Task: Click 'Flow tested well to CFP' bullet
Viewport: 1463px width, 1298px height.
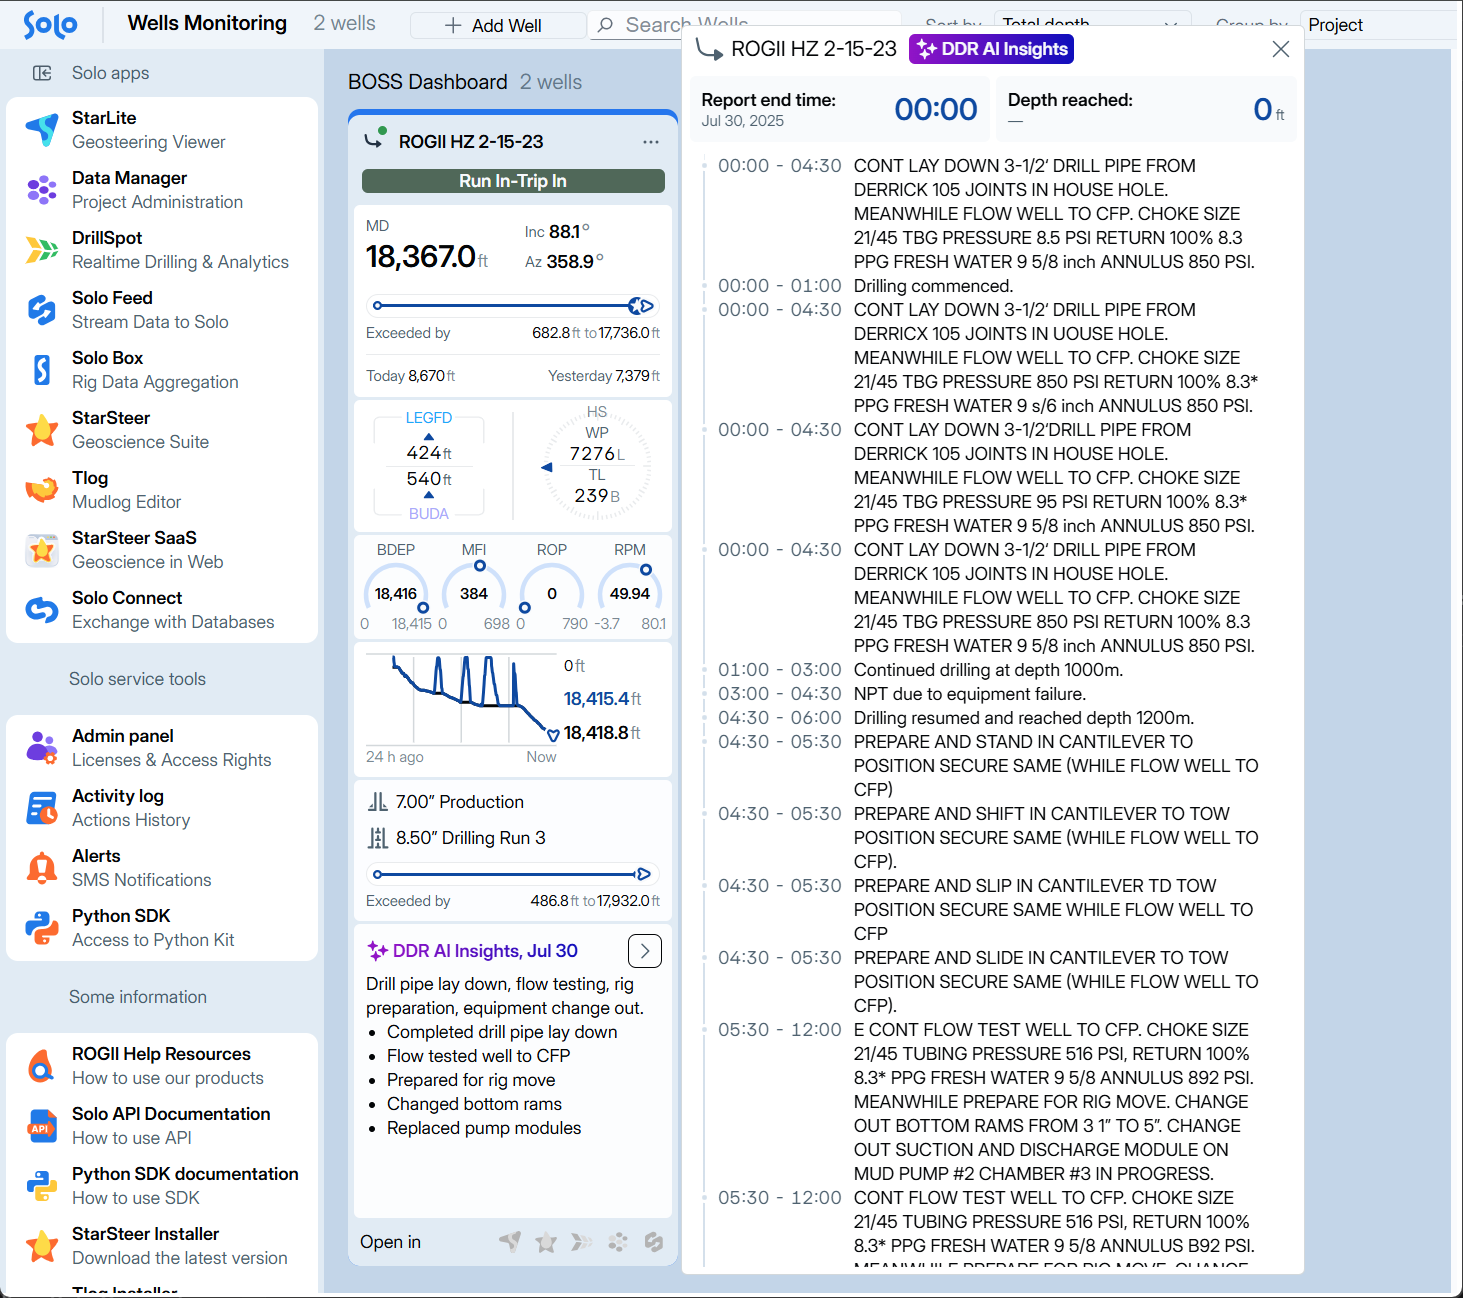Action: 479,1056
